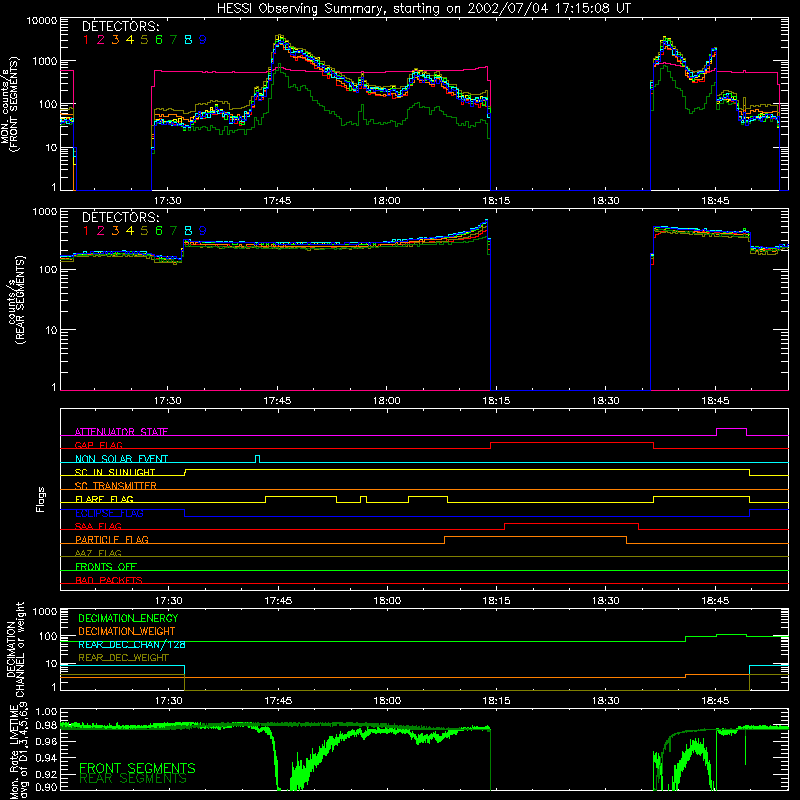Click detector '1' in front segments legend
The width and height of the screenshot is (800, 800).
[86, 39]
